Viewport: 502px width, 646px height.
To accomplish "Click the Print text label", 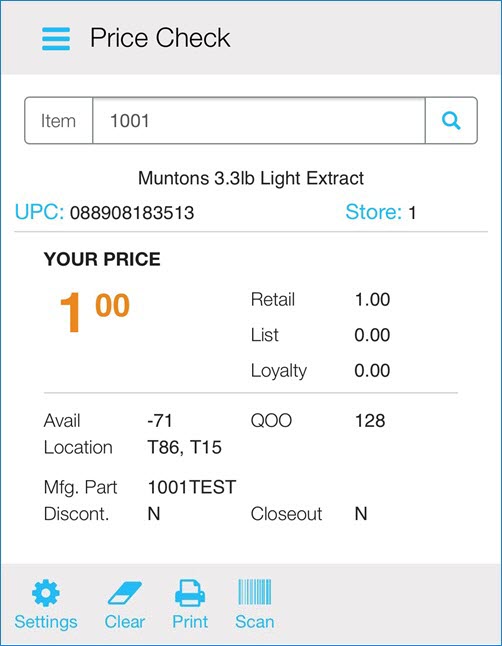I will [190, 622].
